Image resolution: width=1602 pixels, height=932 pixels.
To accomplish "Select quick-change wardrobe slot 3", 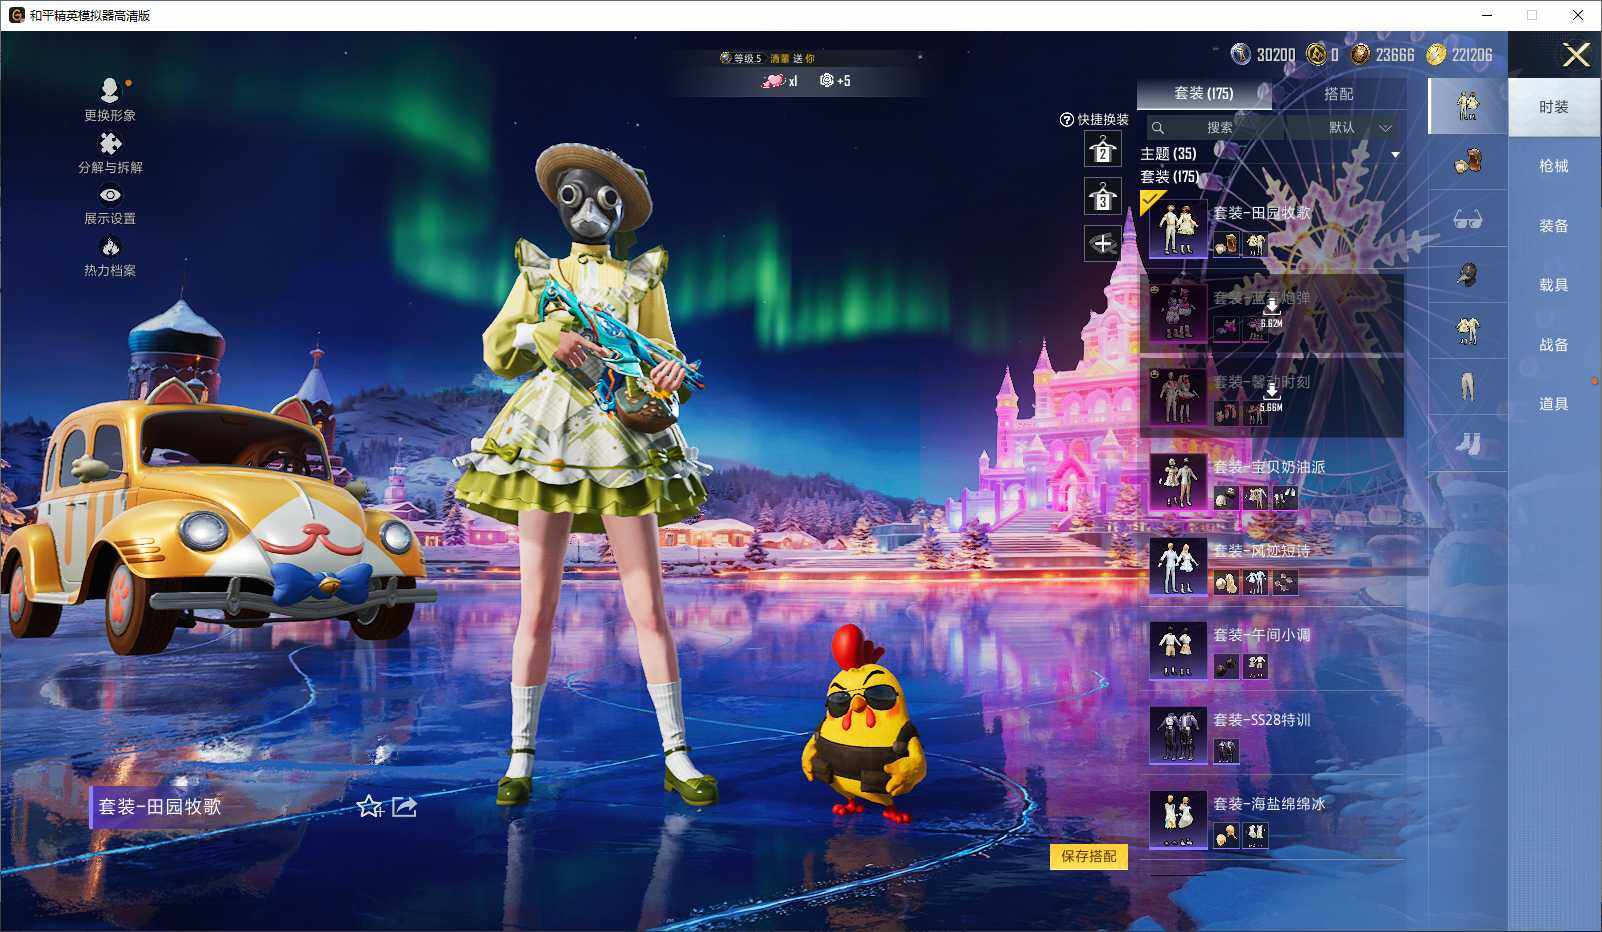I will point(1102,197).
